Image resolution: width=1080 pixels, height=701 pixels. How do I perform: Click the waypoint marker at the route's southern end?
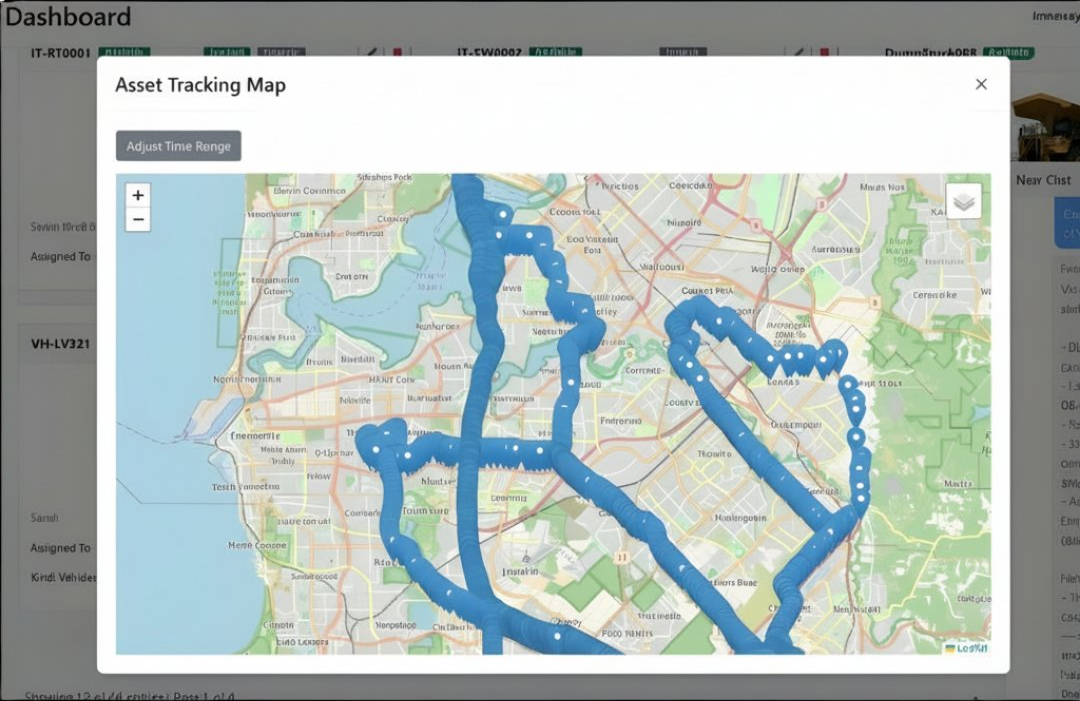(x=556, y=633)
